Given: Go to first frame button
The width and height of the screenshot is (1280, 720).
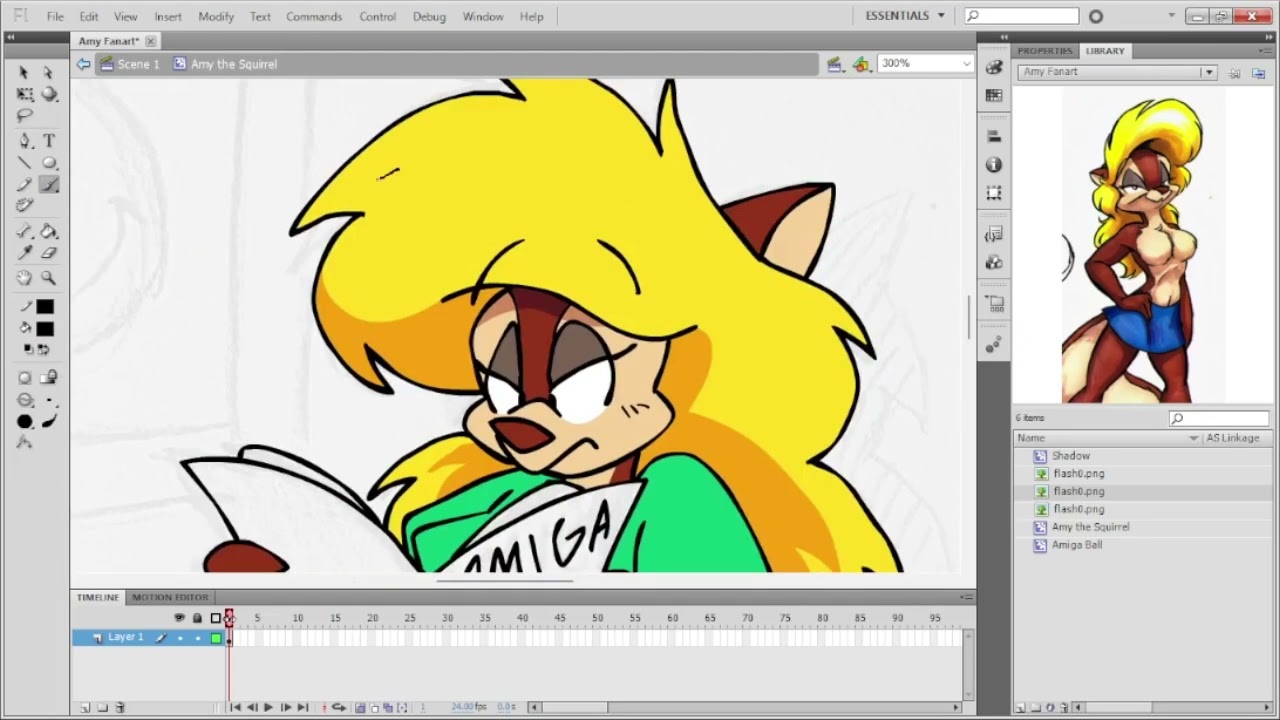Looking at the screenshot, I should pyautogui.click(x=236, y=707).
